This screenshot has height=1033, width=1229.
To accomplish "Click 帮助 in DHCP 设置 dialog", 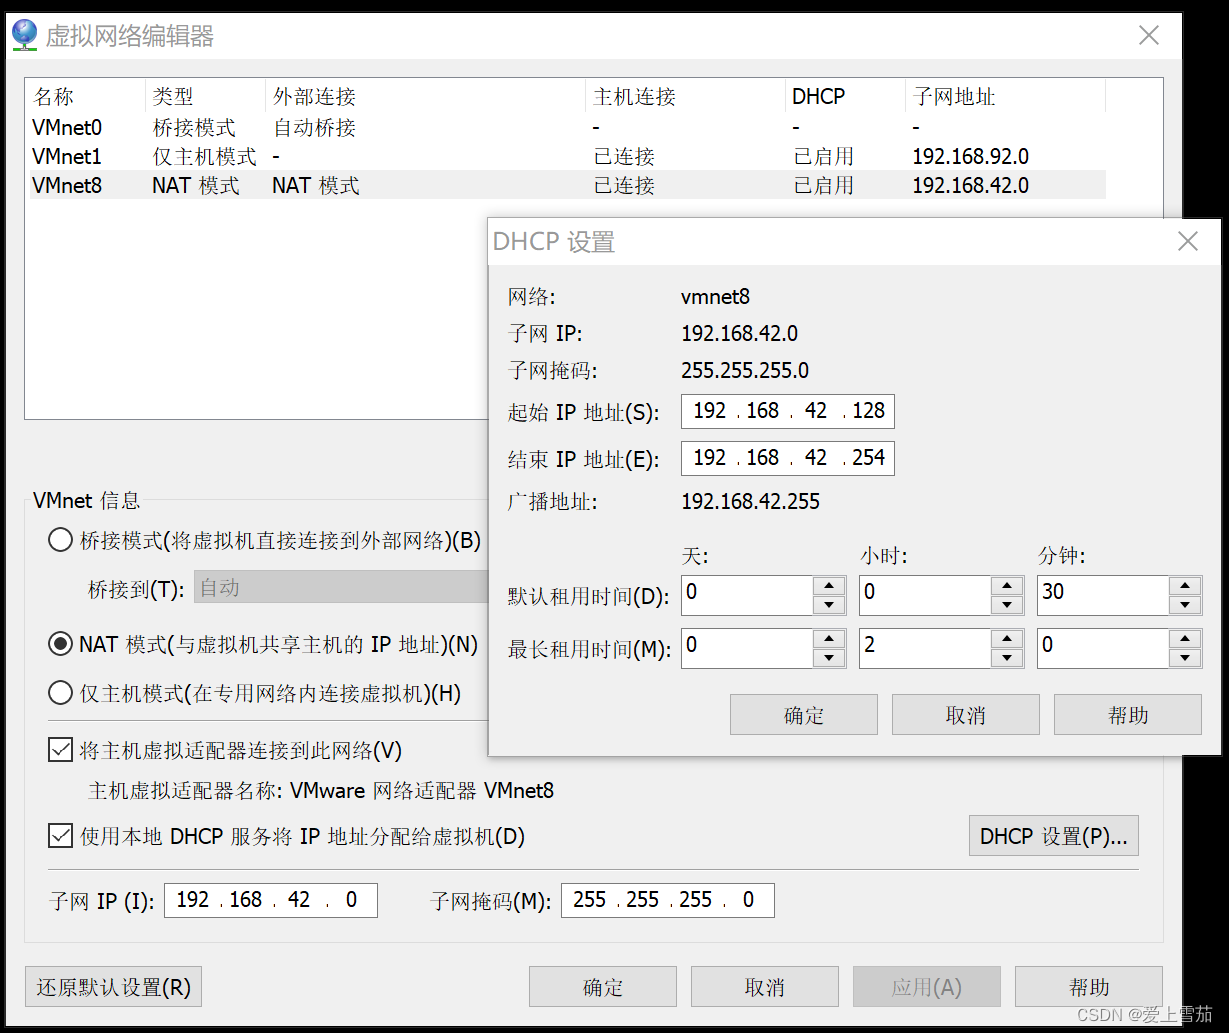I will [1128, 715].
